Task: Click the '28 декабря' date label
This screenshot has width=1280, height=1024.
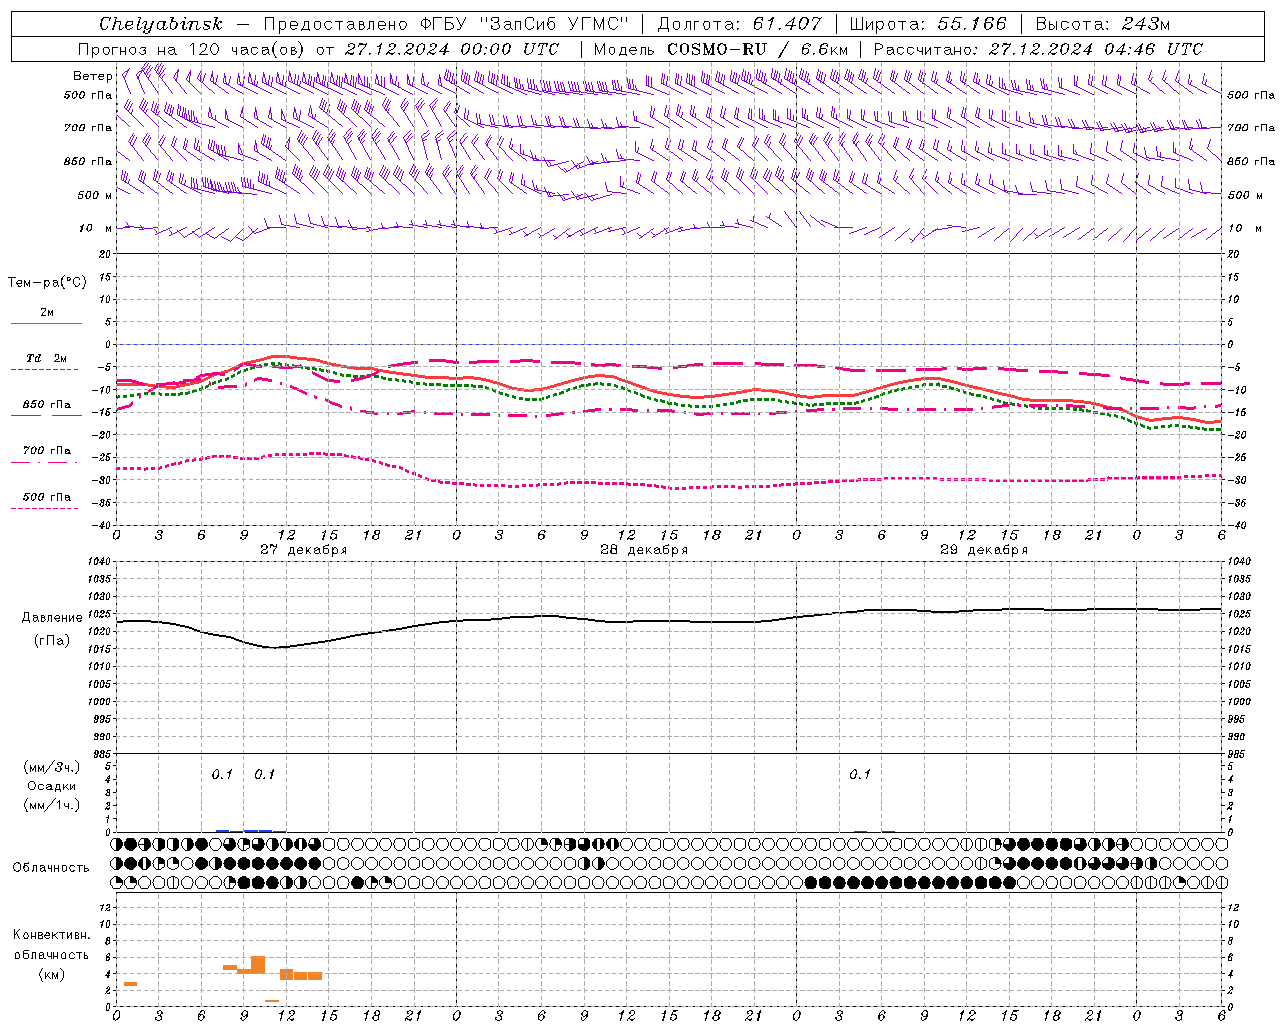Action: pos(643,550)
